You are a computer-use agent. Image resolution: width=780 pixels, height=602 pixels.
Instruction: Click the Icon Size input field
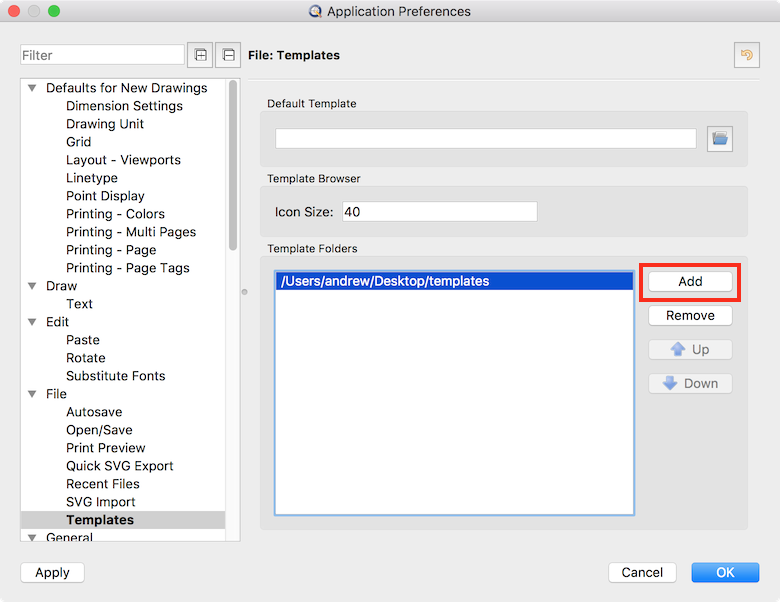coord(439,212)
